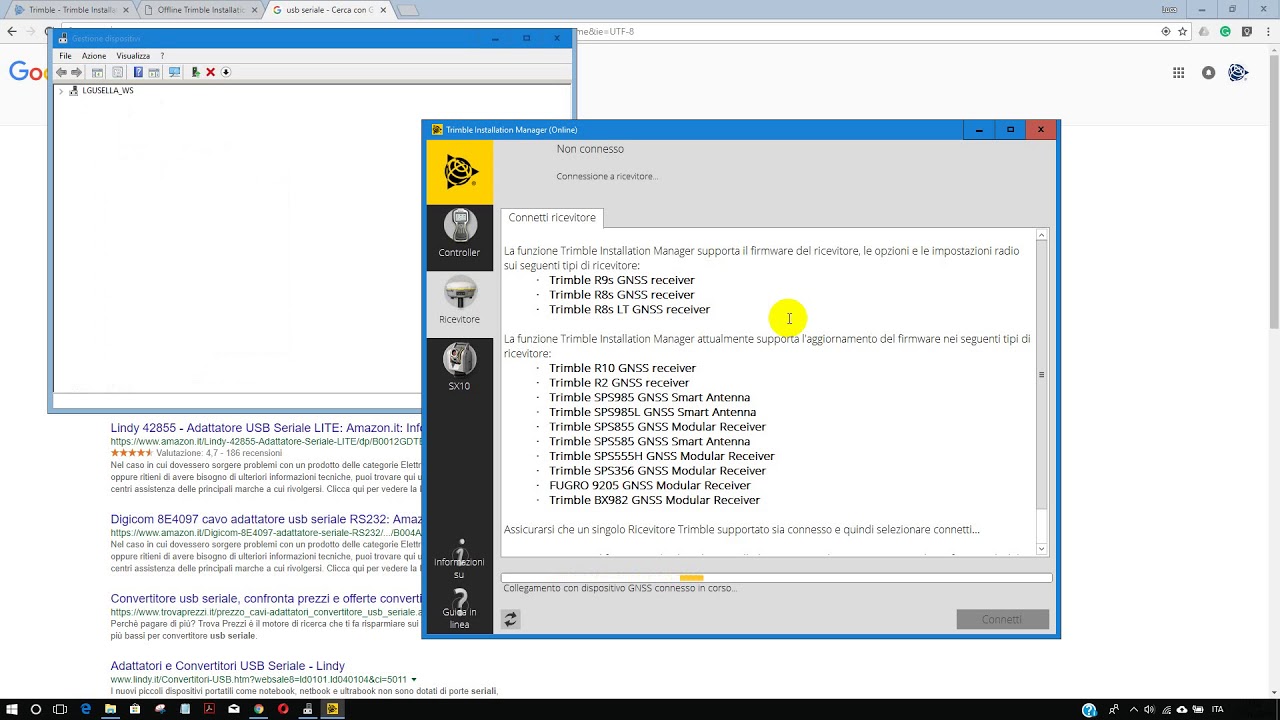Open the ? help menu in Gestione dispositivi

pyautogui.click(x=162, y=56)
